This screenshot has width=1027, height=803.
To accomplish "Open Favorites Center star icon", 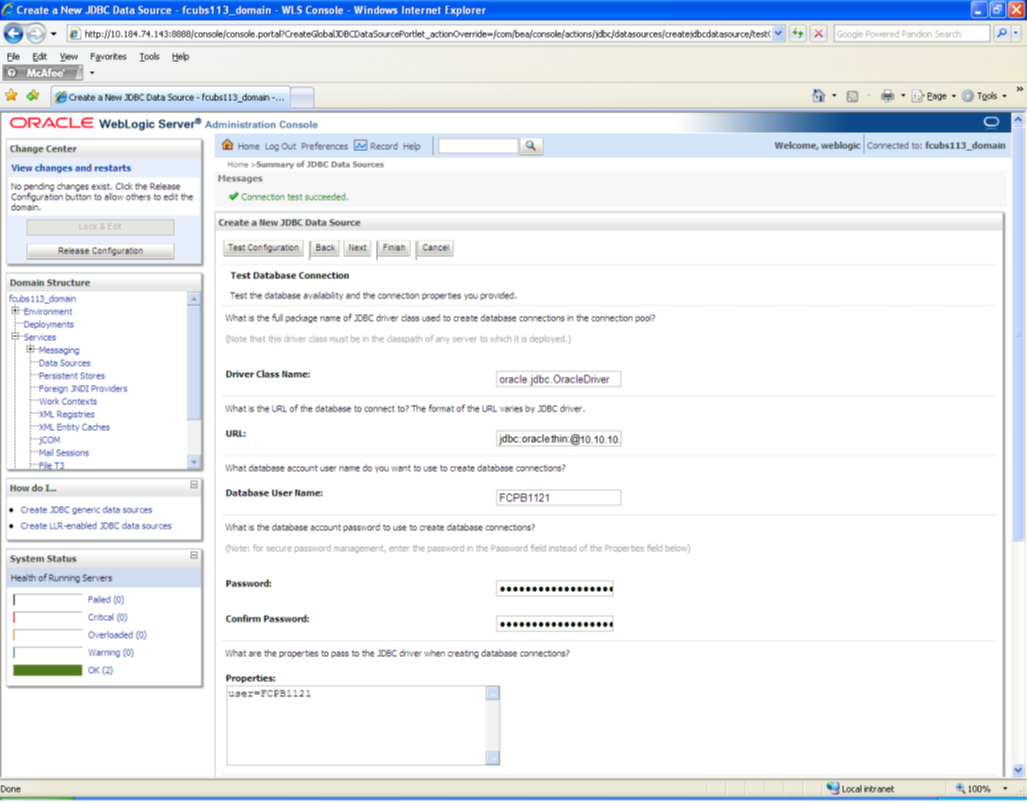I will (x=11, y=96).
